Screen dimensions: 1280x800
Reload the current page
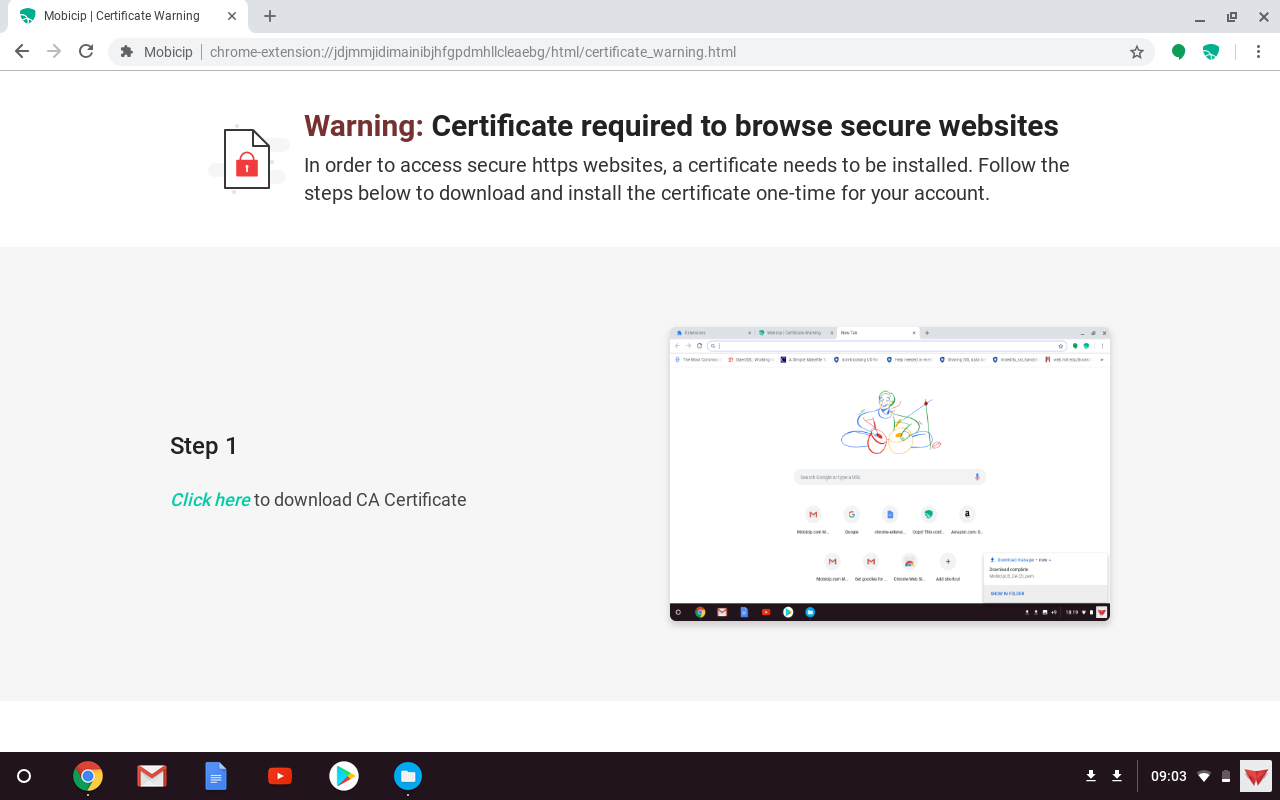[x=86, y=52]
